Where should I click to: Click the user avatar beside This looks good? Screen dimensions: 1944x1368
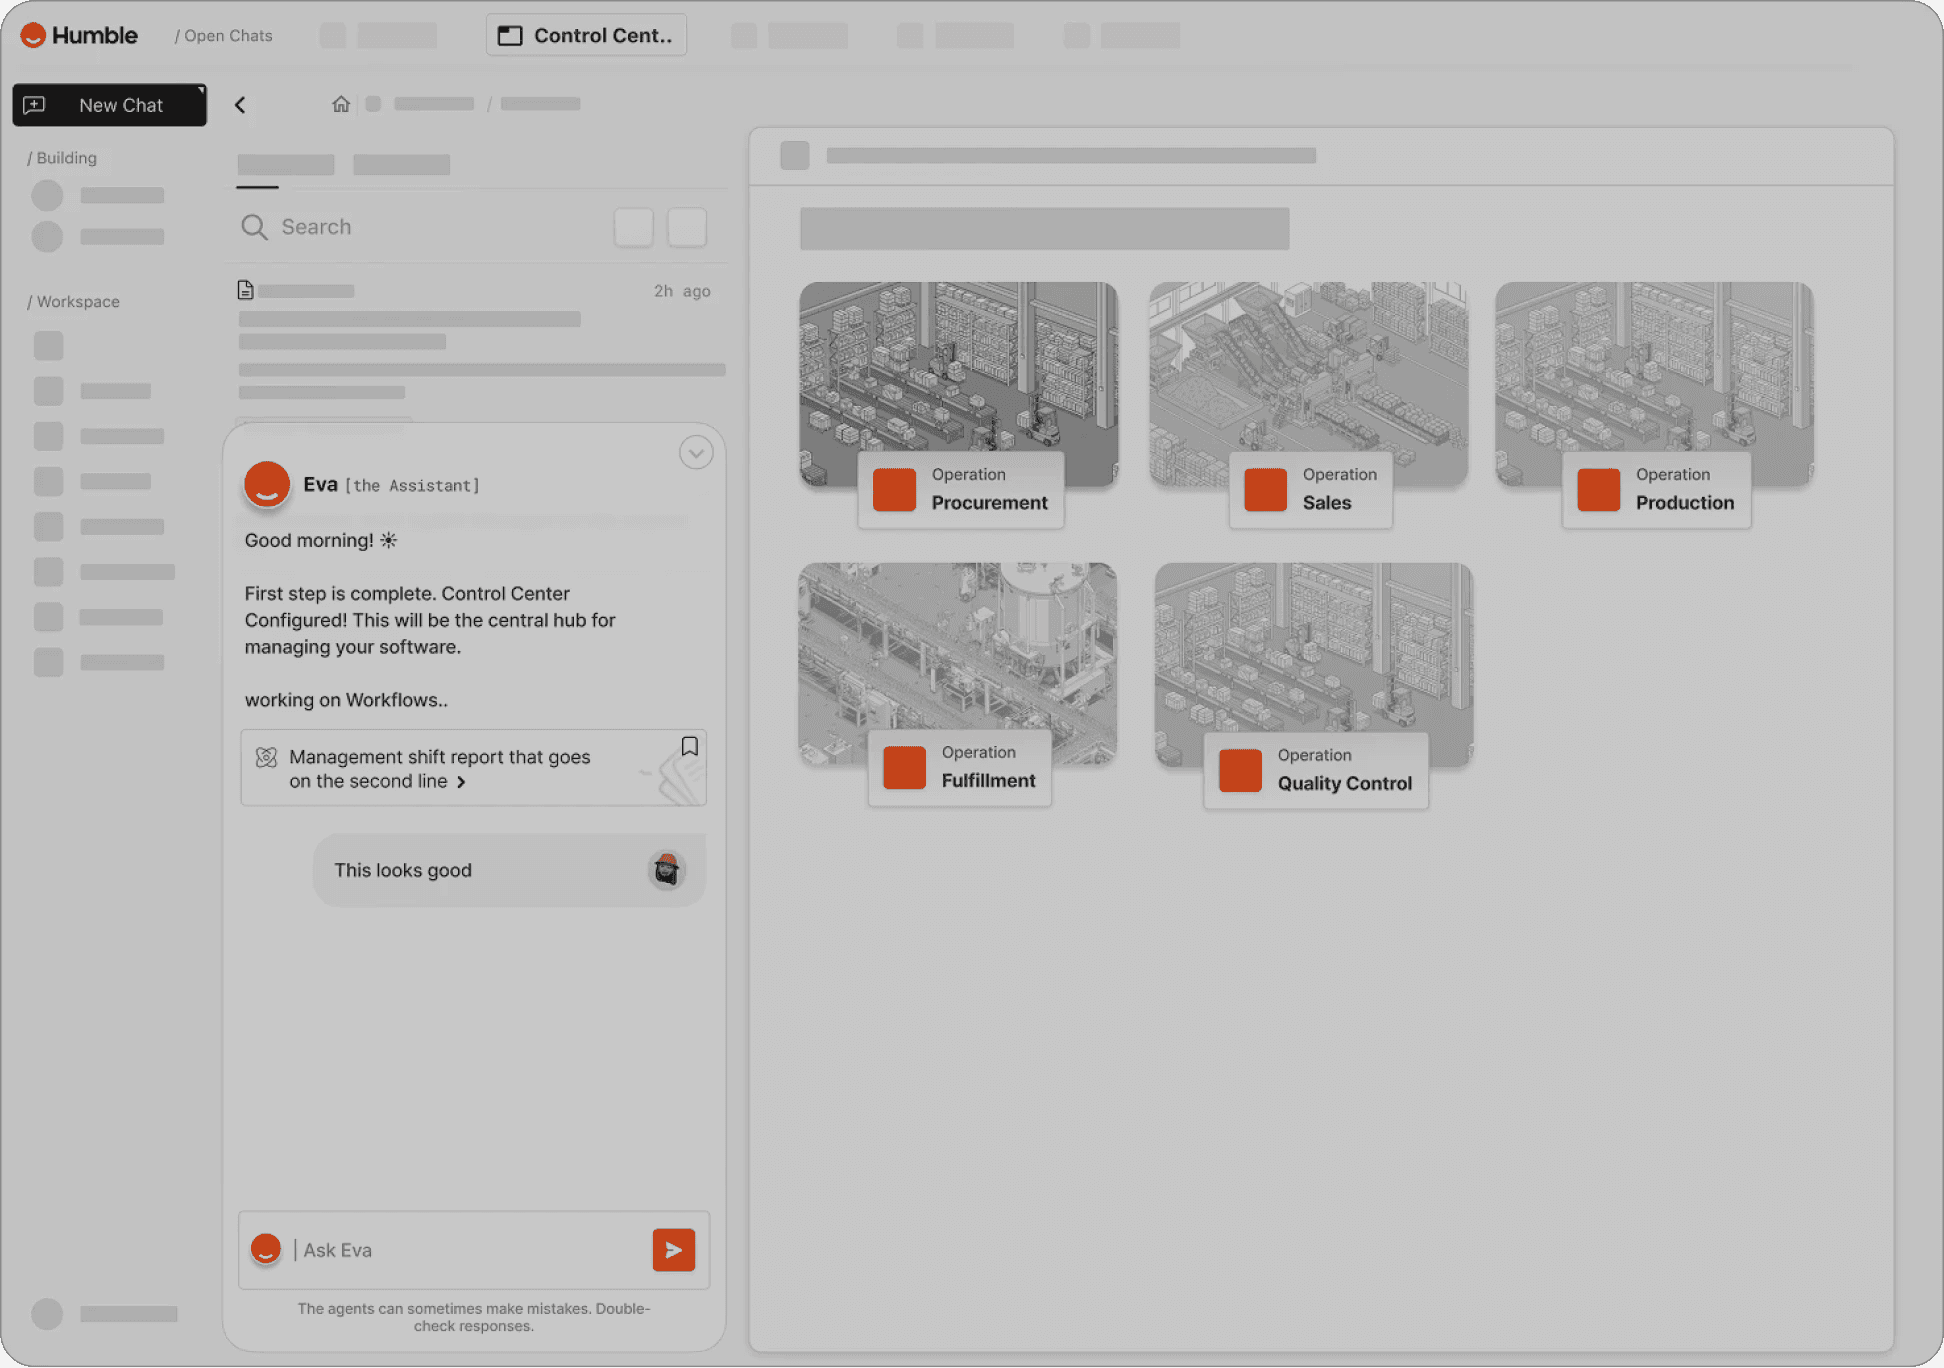click(666, 870)
